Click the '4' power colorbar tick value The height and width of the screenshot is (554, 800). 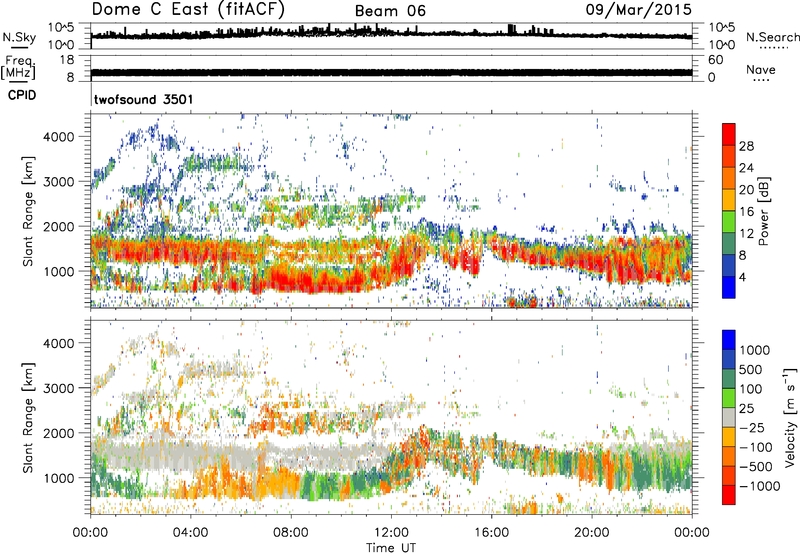[x=742, y=277]
